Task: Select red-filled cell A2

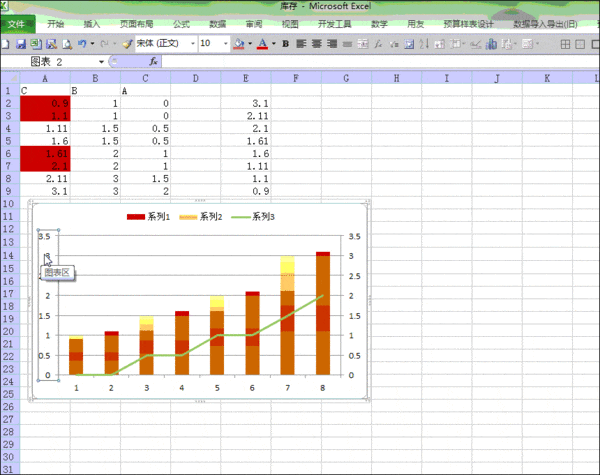Action: coord(46,103)
